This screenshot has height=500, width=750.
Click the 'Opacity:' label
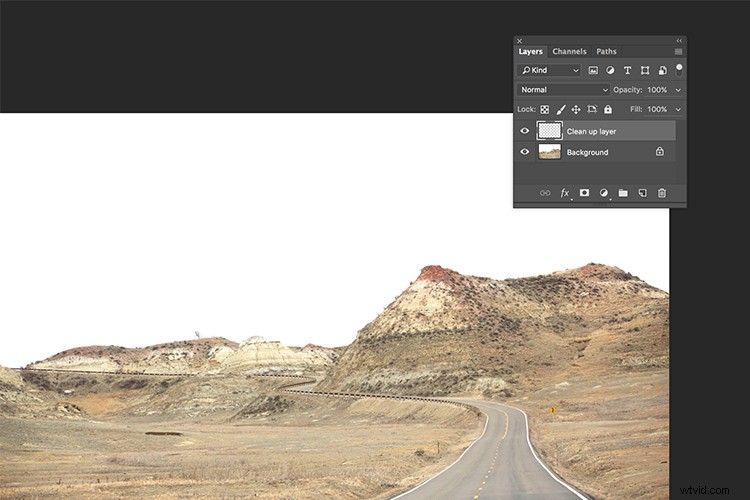[x=628, y=90]
